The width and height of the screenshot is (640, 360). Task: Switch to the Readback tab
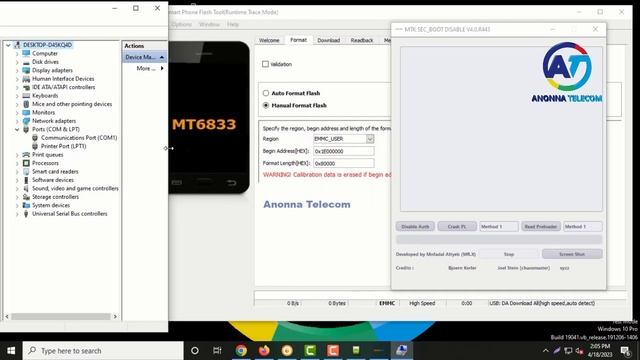tap(362, 40)
